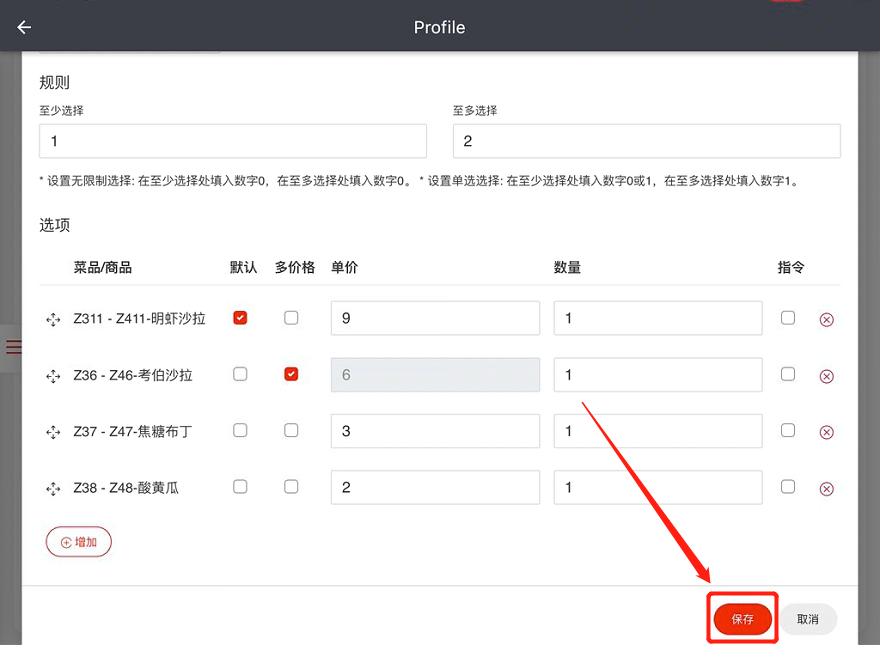Focus the 至多选择 maximum field
The width and height of the screenshot is (880, 645).
[x=647, y=141]
